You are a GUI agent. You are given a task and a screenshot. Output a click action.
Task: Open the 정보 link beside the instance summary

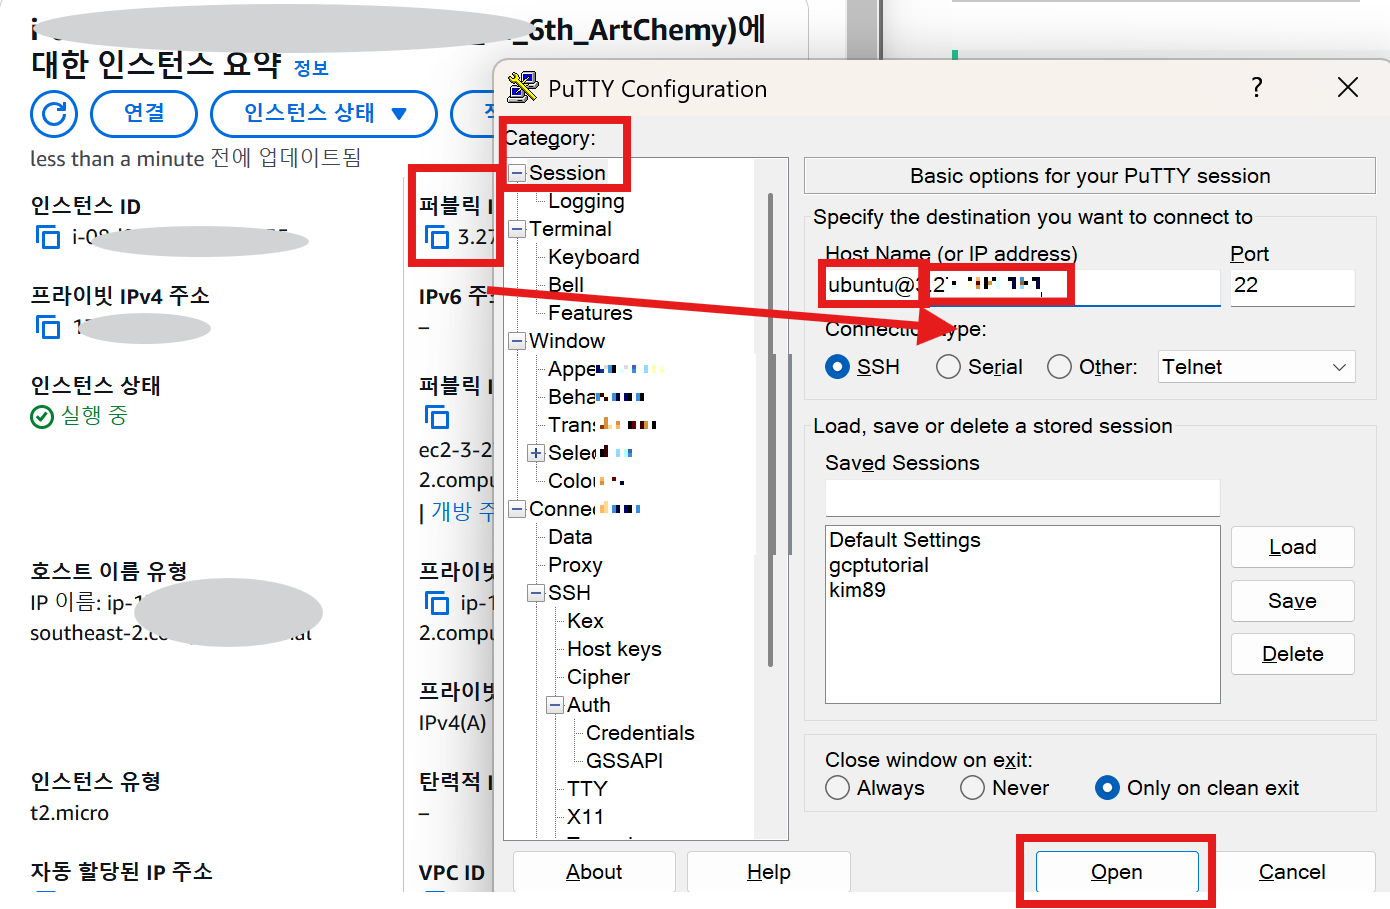pyautogui.click(x=311, y=68)
